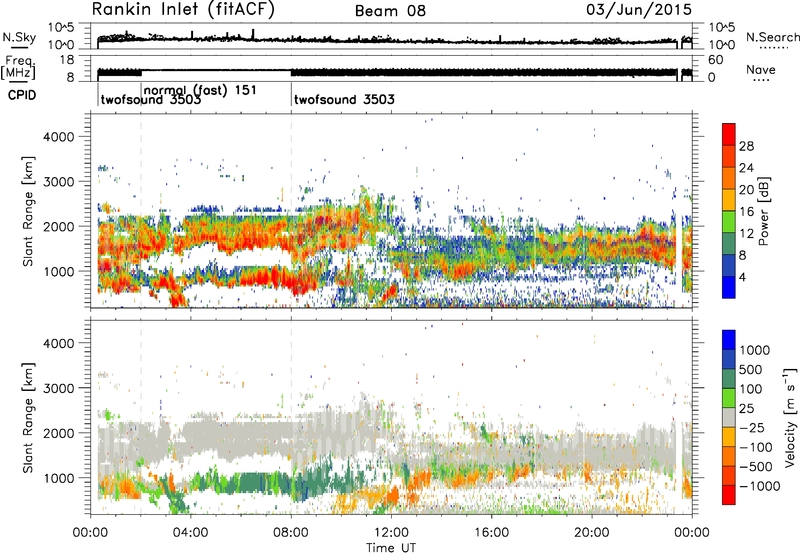The height and width of the screenshot is (554, 800).
Task: Click the 'Velocity [m s-1]' color bar label
Action: click(790, 417)
